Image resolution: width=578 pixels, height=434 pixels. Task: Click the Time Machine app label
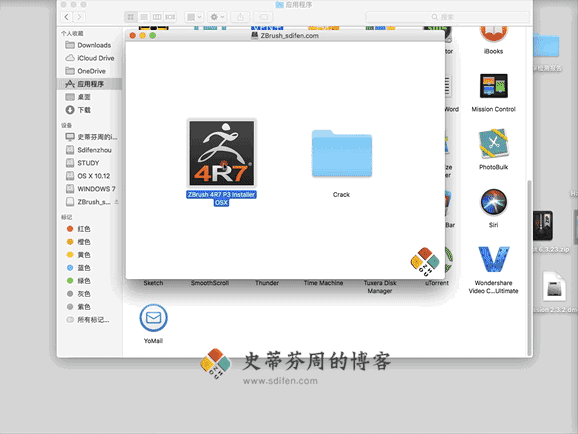[323, 283]
